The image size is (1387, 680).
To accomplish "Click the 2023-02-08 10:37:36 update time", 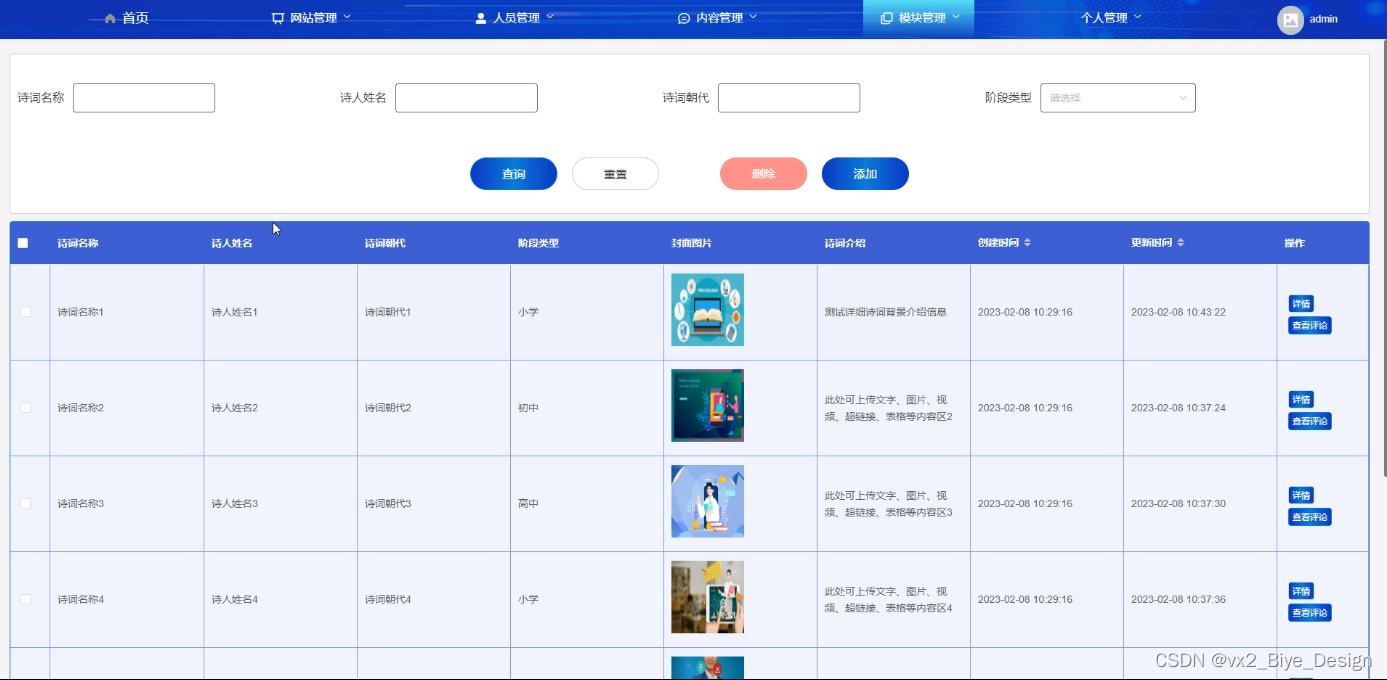I will pos(1178,599).
